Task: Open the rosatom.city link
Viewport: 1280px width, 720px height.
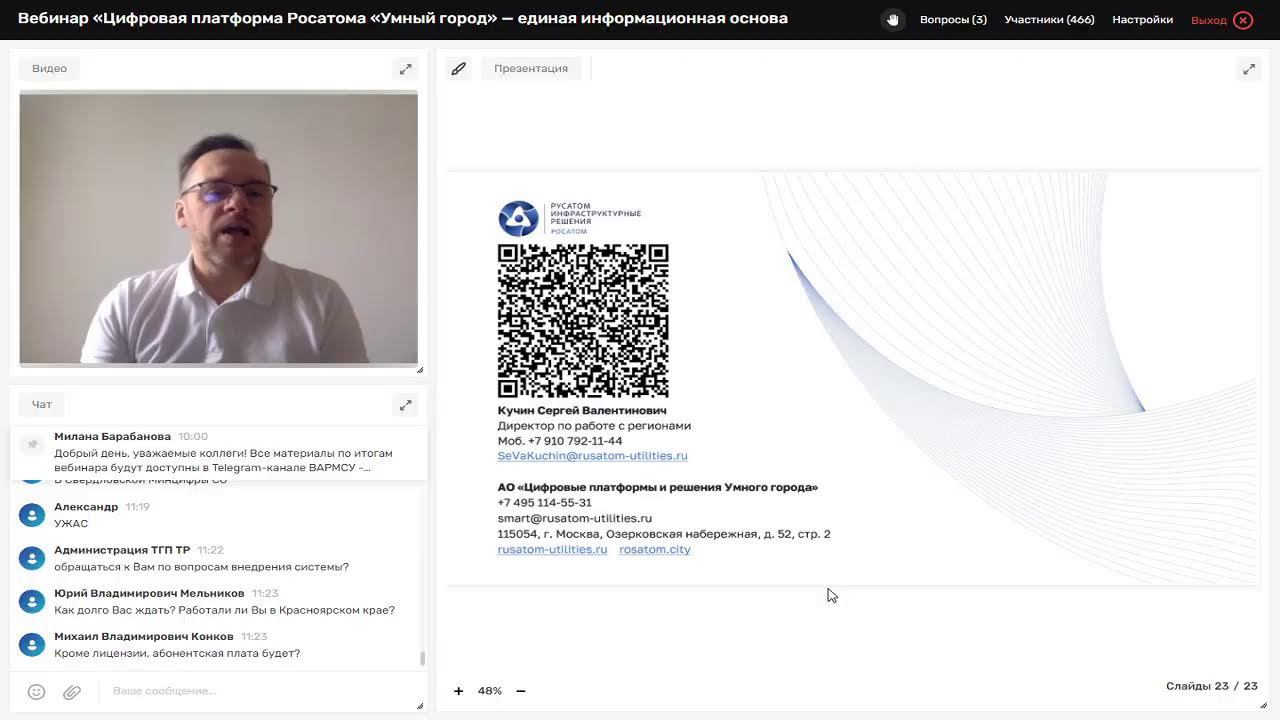Action: pyautogui.click(x=655, y=549)
